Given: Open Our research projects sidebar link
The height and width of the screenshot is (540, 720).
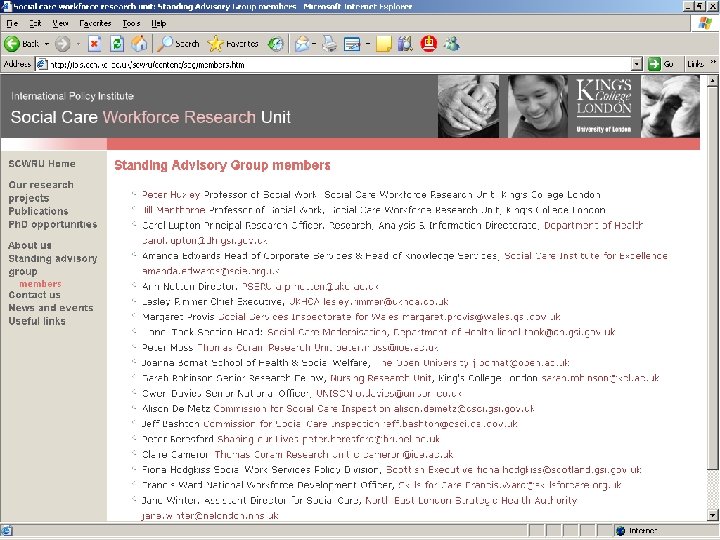Looking at the screenshot, I should (40, 191).
